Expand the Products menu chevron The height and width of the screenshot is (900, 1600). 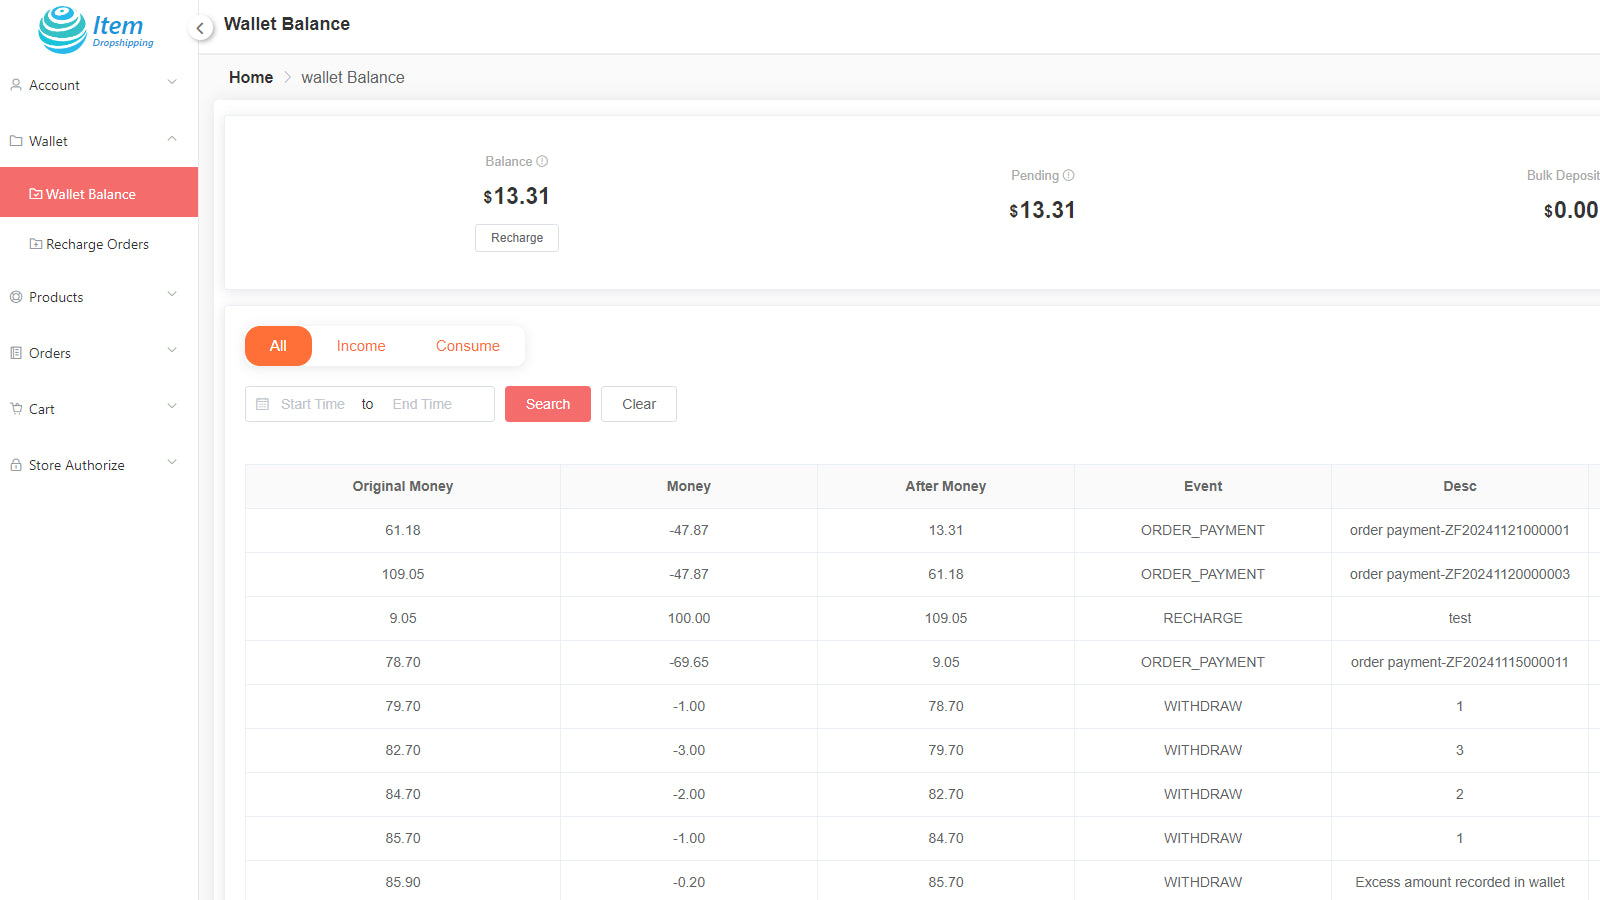coord(172,294)
